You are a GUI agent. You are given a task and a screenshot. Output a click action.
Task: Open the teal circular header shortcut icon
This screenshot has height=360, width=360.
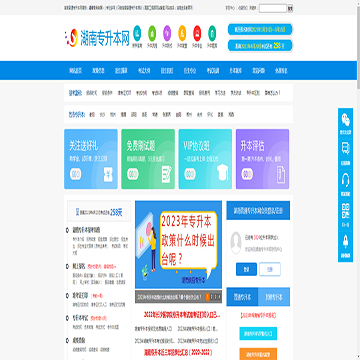point(137,33)
